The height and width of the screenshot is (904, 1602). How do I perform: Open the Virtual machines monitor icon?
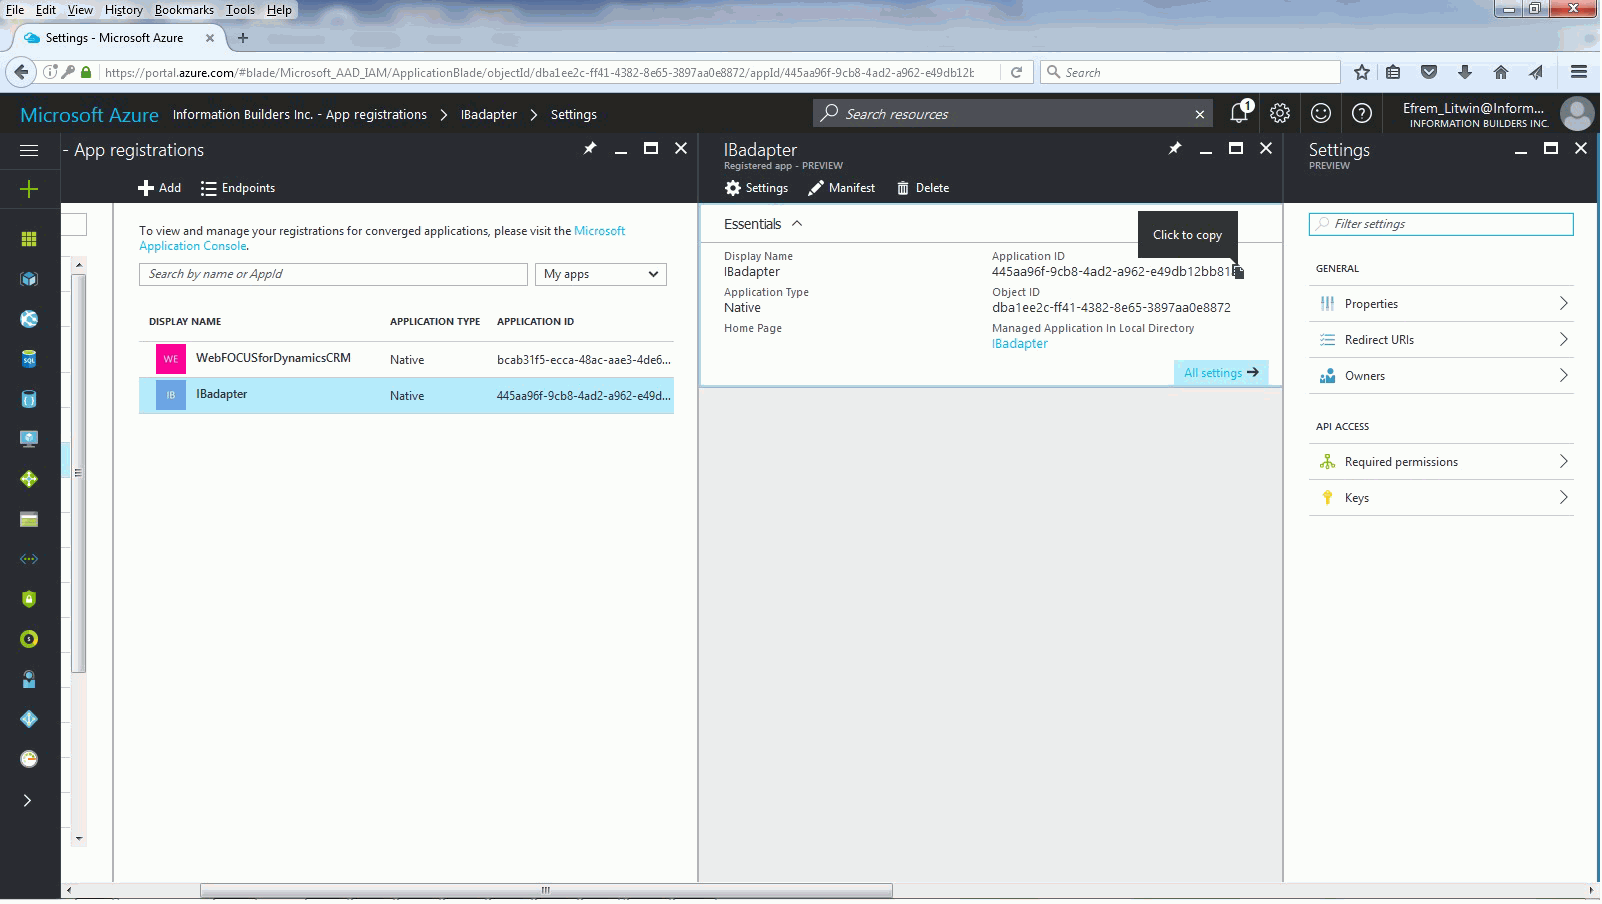(x=29, y=439)
